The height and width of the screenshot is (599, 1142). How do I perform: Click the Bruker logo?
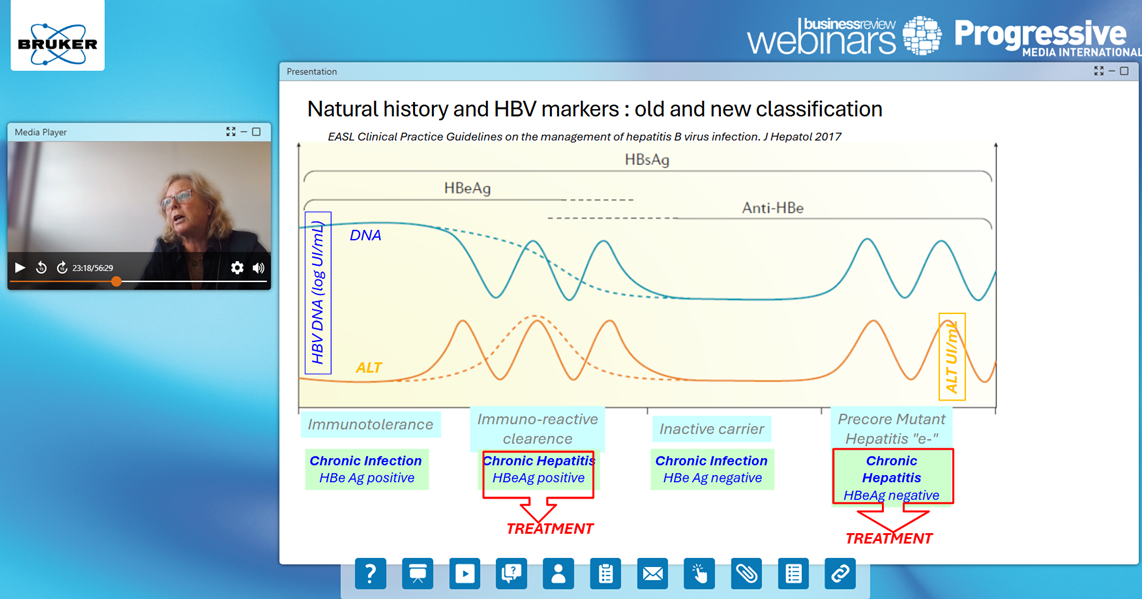[57, 36]
